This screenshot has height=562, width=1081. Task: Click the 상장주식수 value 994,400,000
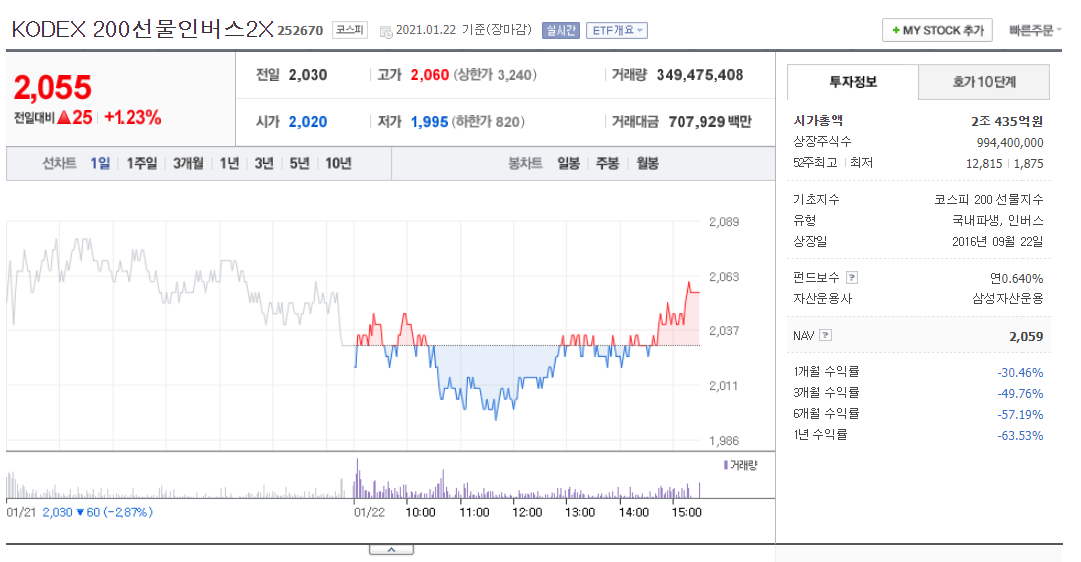point(1010,143)
